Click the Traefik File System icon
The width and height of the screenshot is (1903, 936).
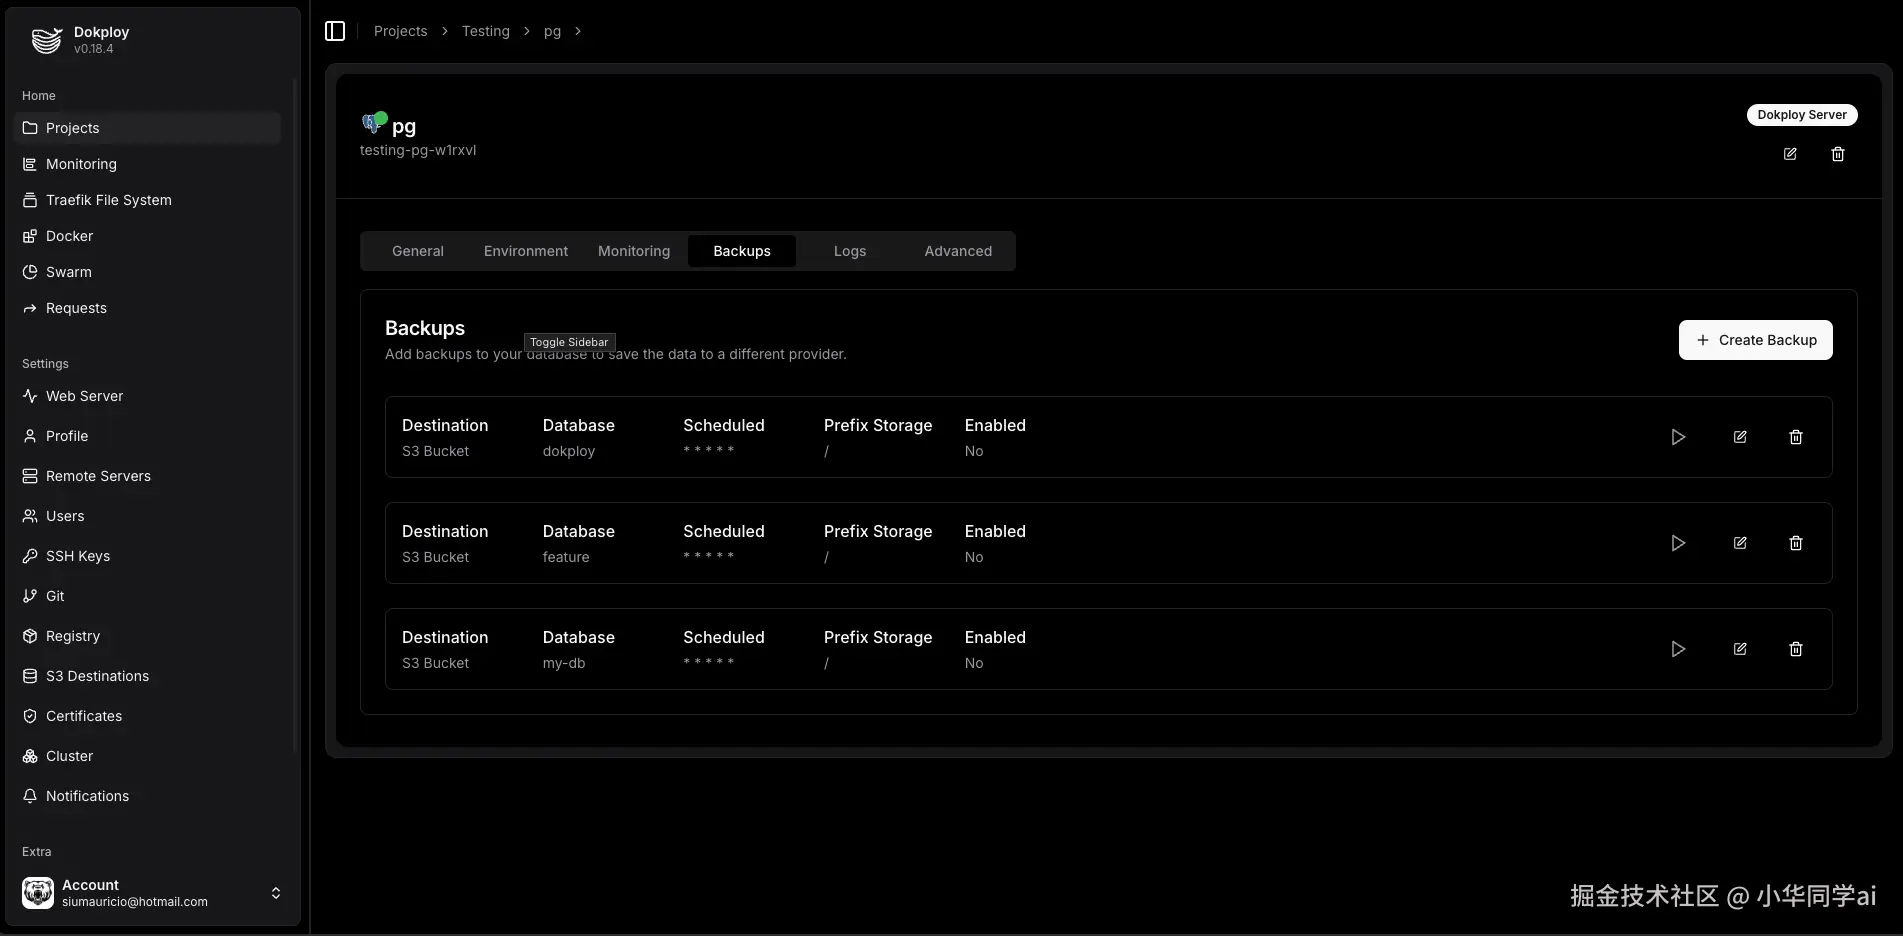click(30, 200)
